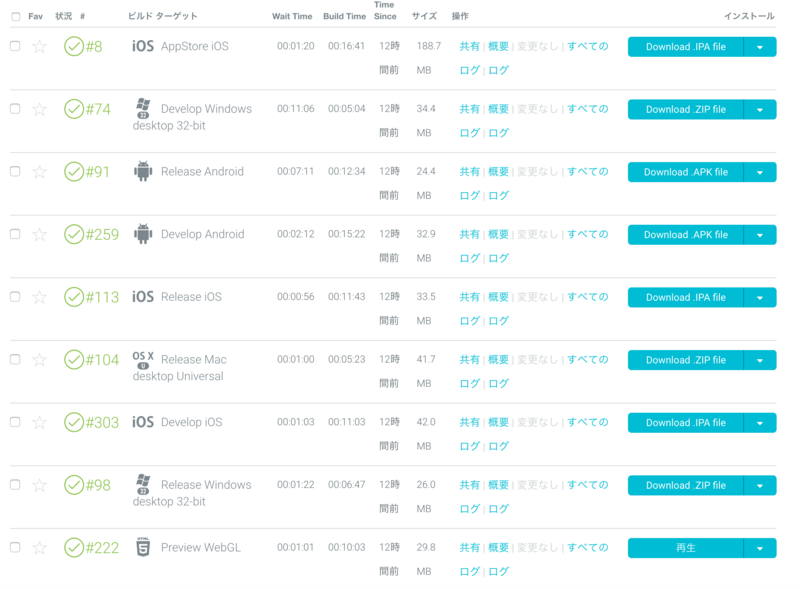Sort by the Build Time column header
Screen dimensions: 800x589
[344, 16]
